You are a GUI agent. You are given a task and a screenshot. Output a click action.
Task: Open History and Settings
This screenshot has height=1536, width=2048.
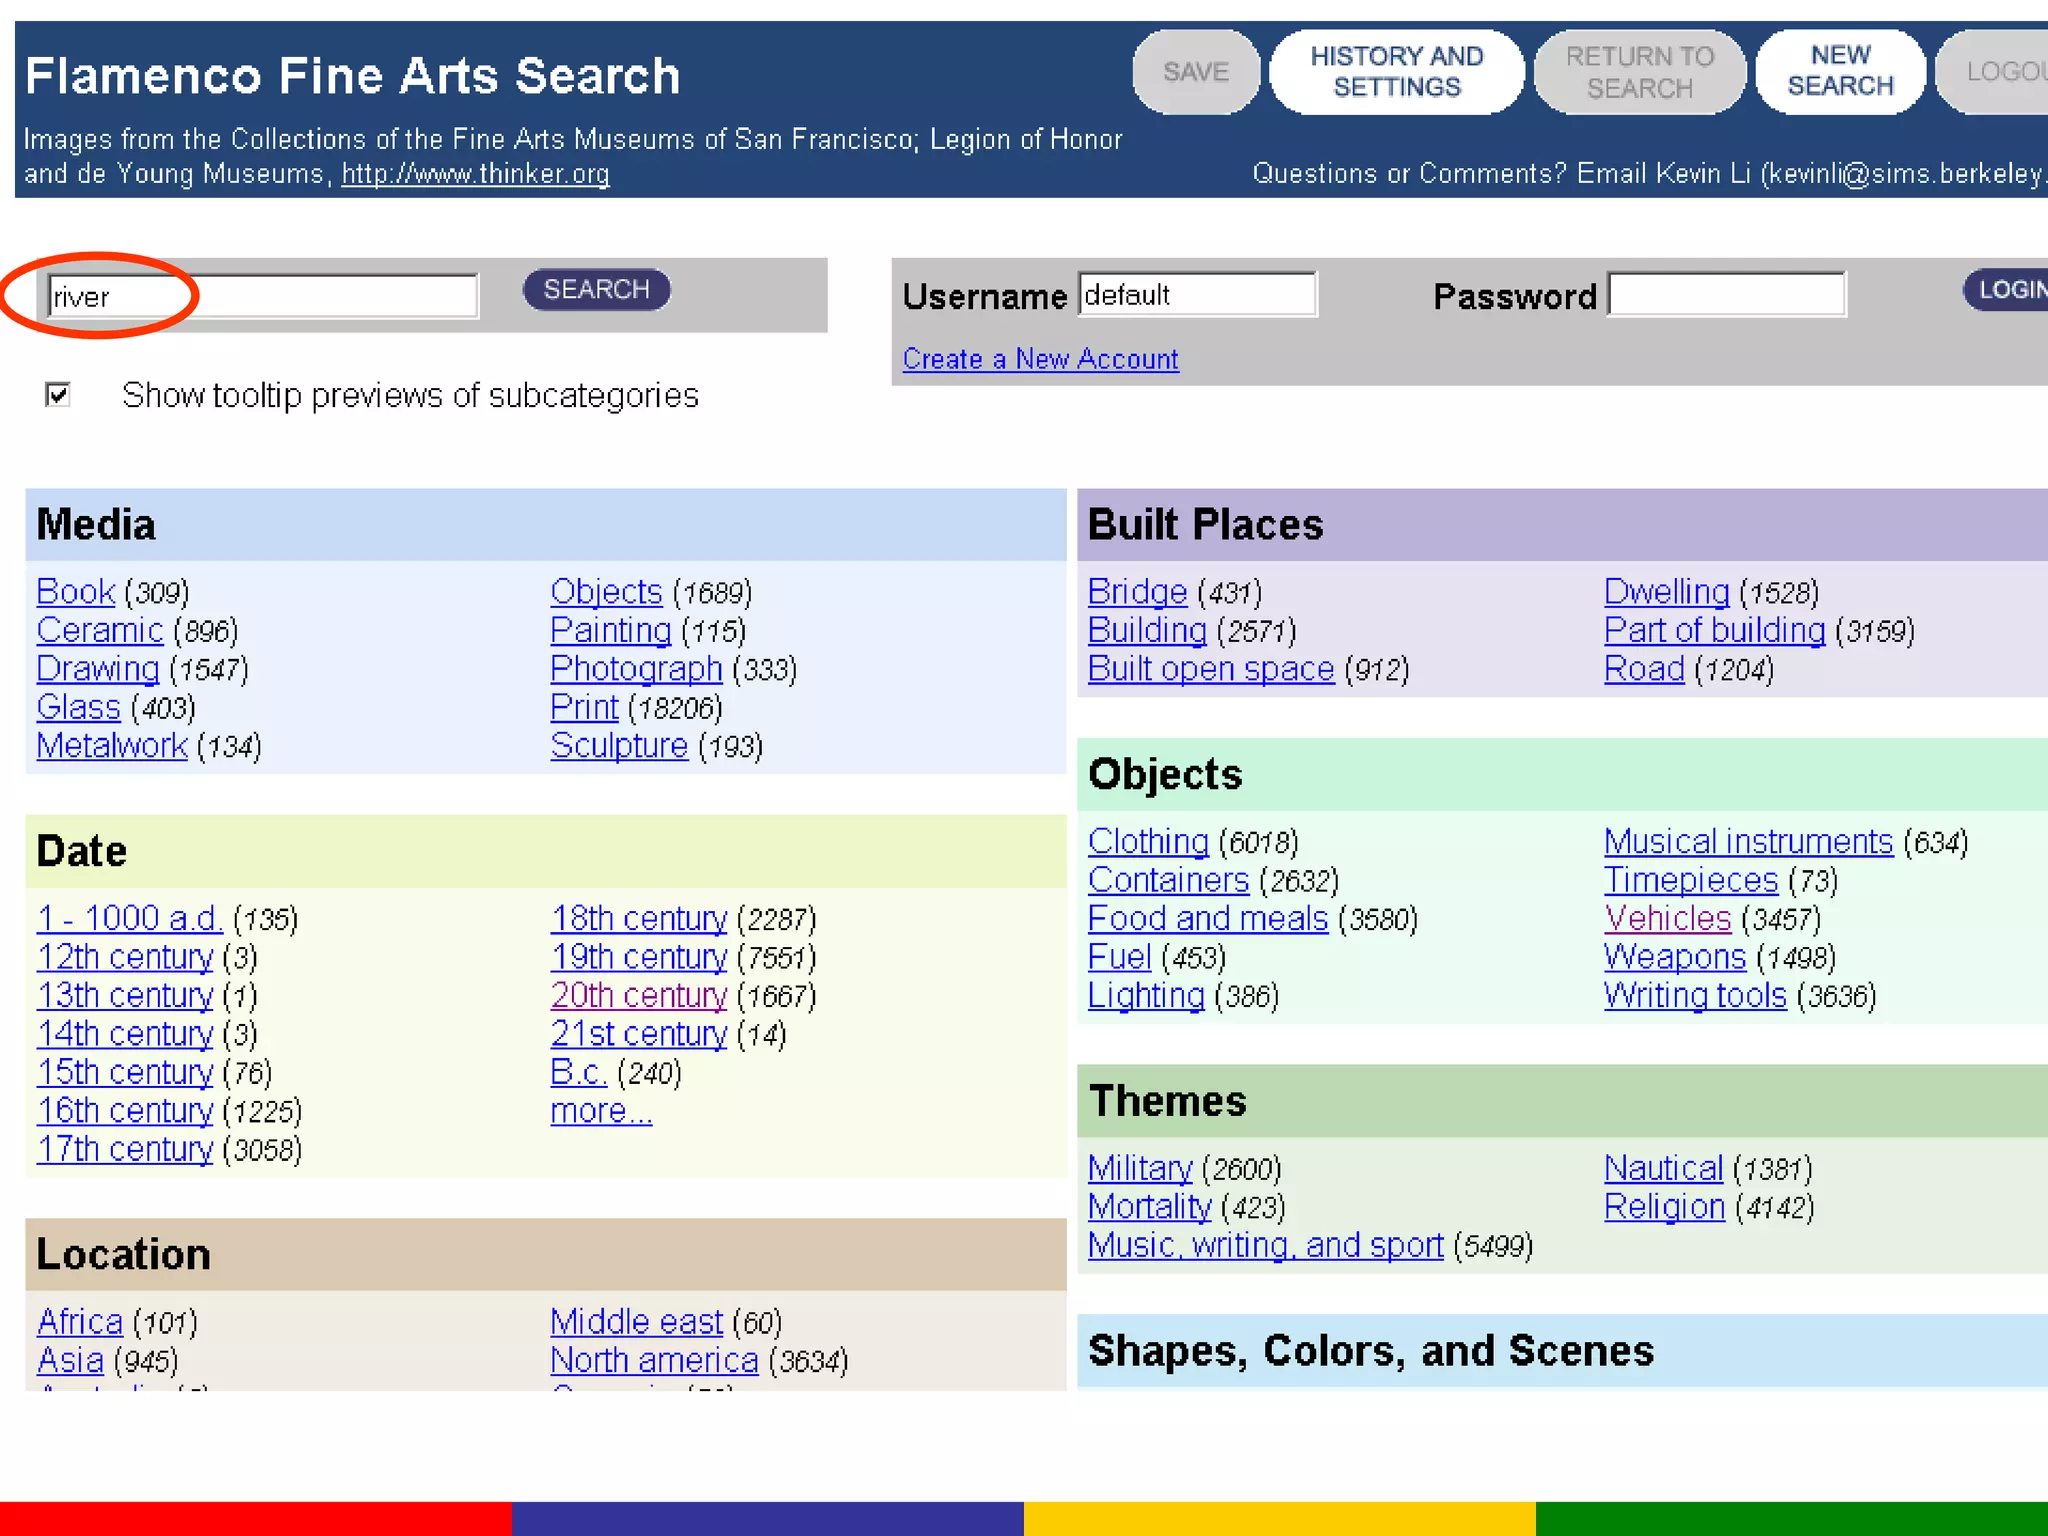pyautogui.click(x=1396, y=72)
